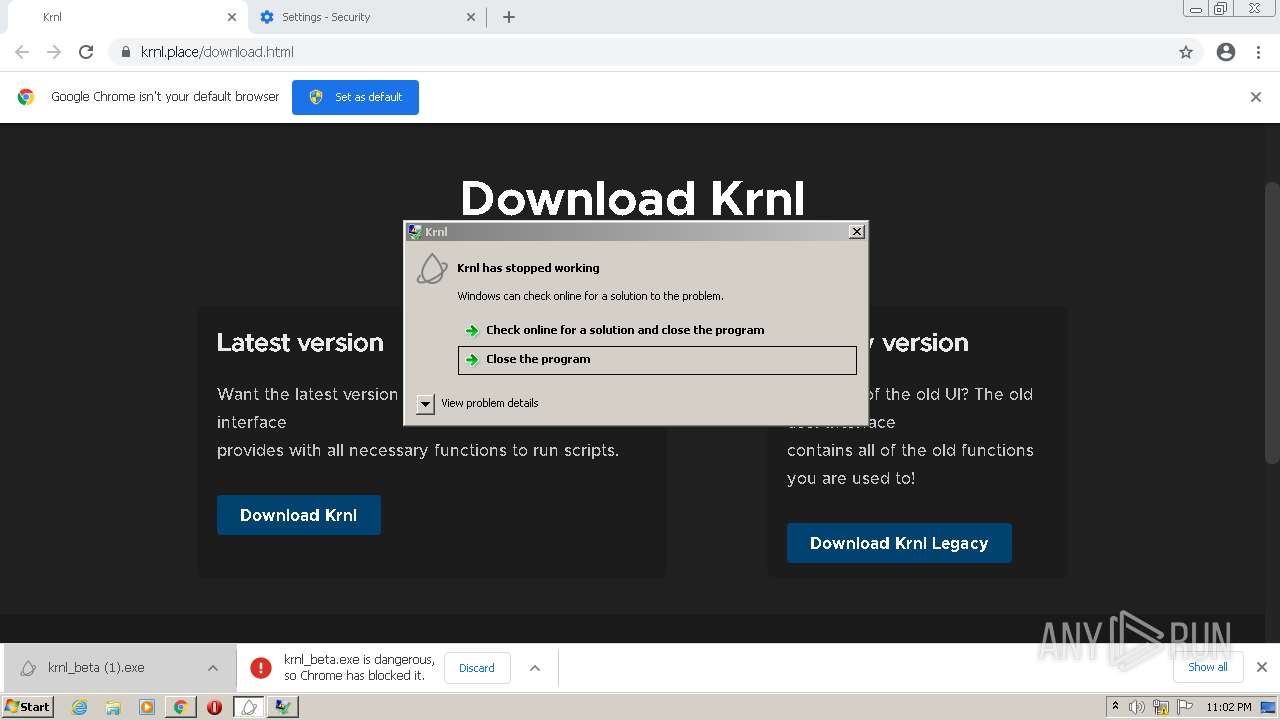This screenshot has width=1280, height=720.
Task: Reload the krnl.place page
Action: coord(86,52)
